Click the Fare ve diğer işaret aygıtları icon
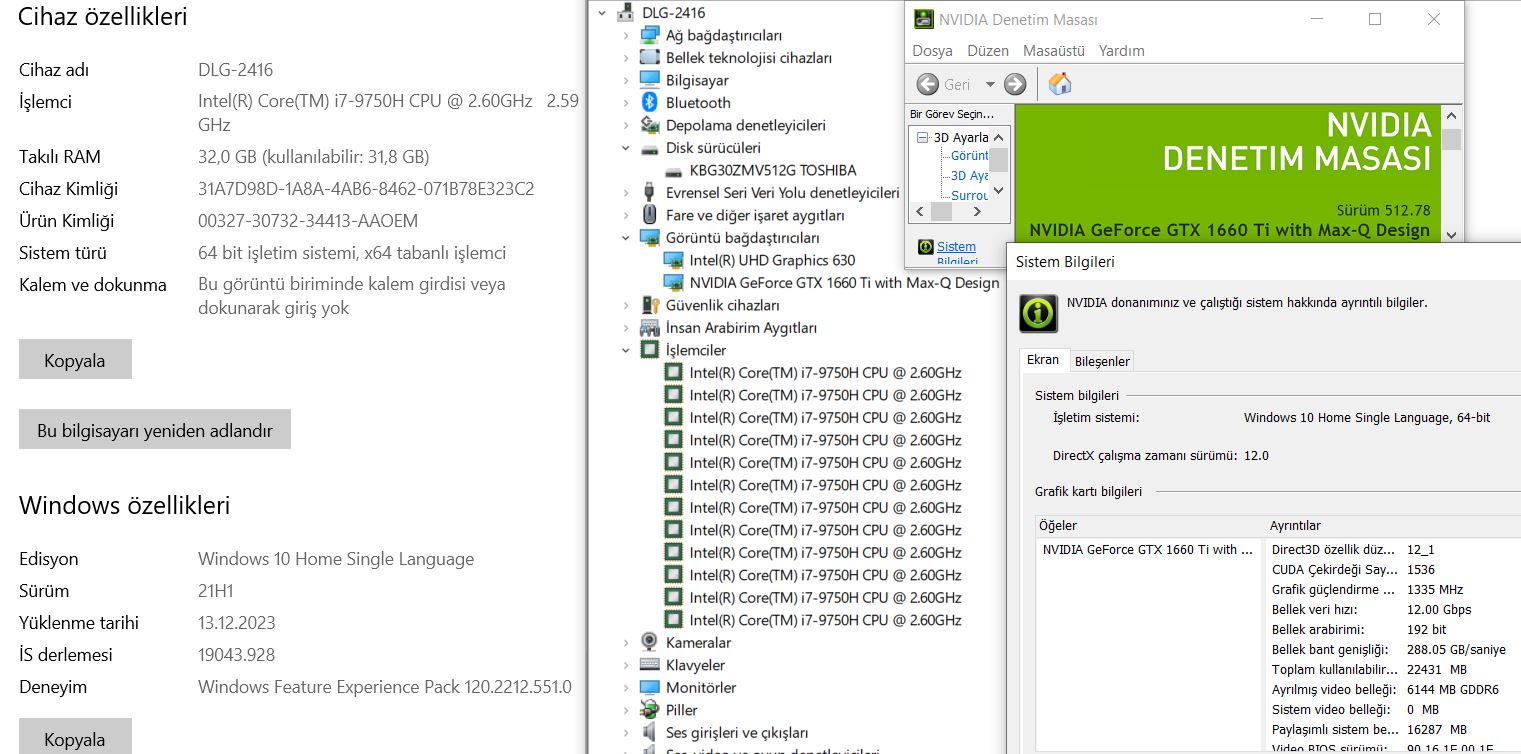The height and width of the screenshot is (754, 1521). (650, 215)
